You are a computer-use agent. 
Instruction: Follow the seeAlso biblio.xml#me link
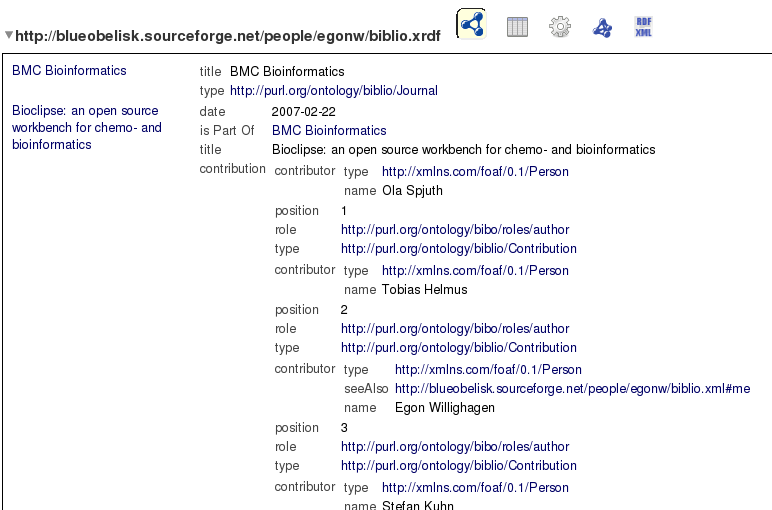(x=573, y=388)
